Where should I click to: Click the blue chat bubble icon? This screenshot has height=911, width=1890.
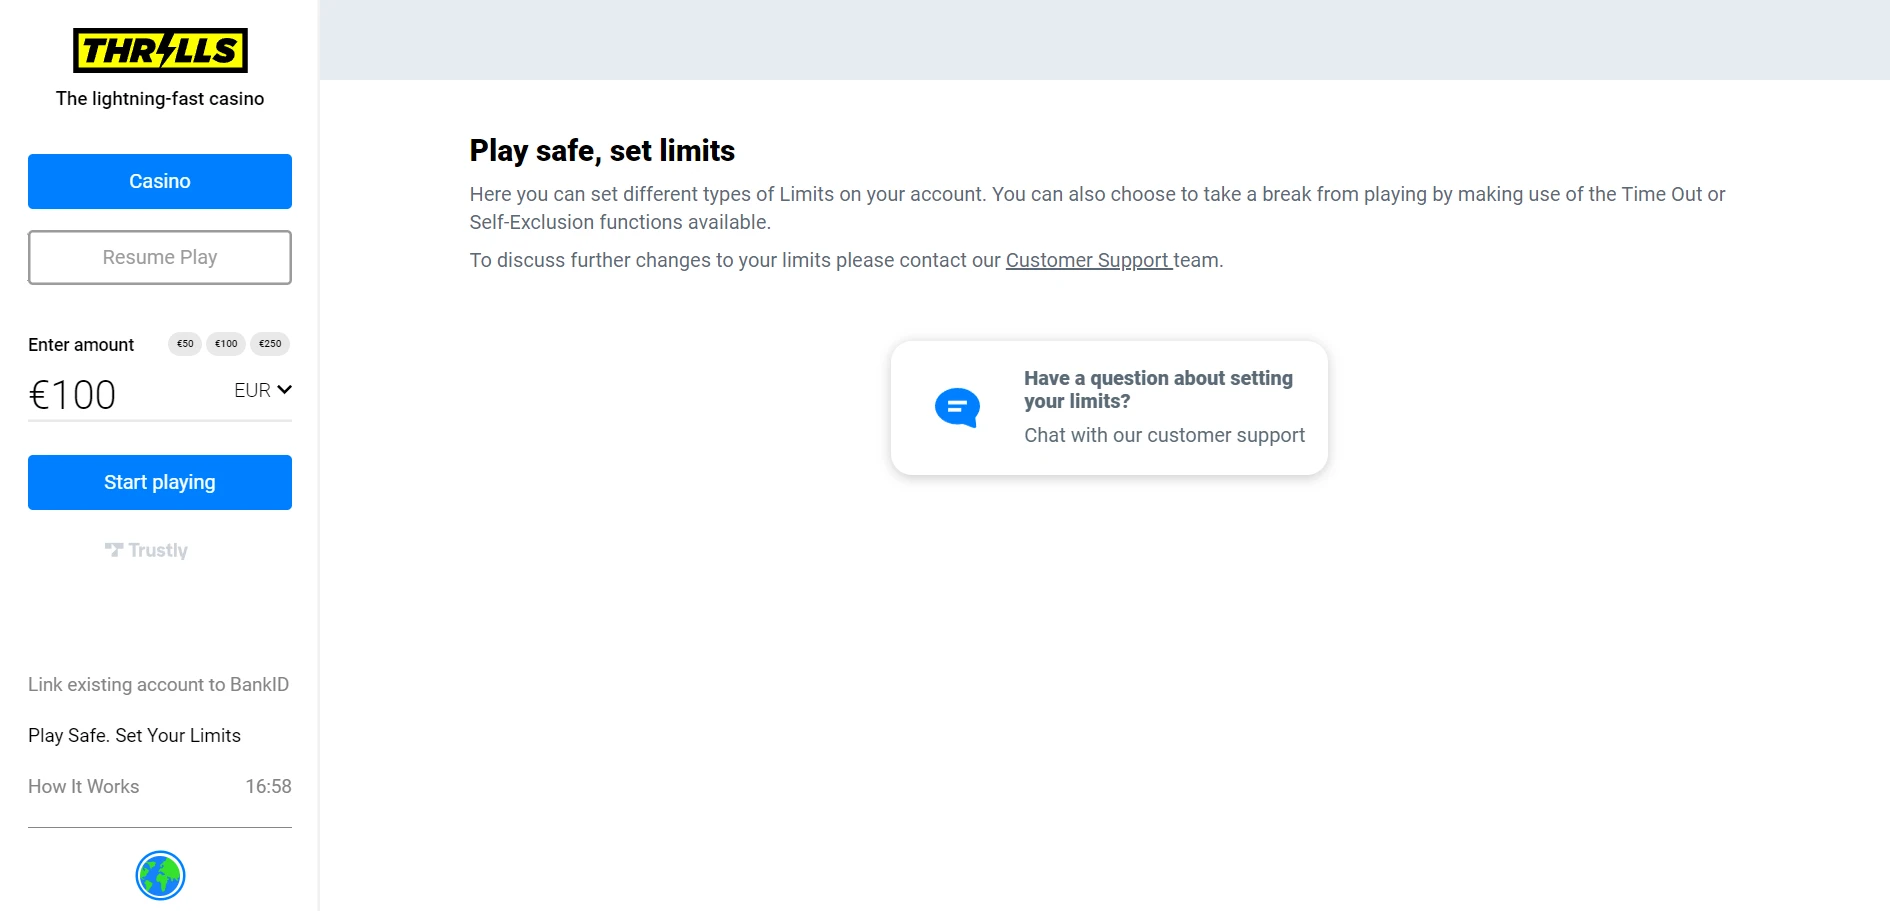pyautogui.click(x=957, y=407)
